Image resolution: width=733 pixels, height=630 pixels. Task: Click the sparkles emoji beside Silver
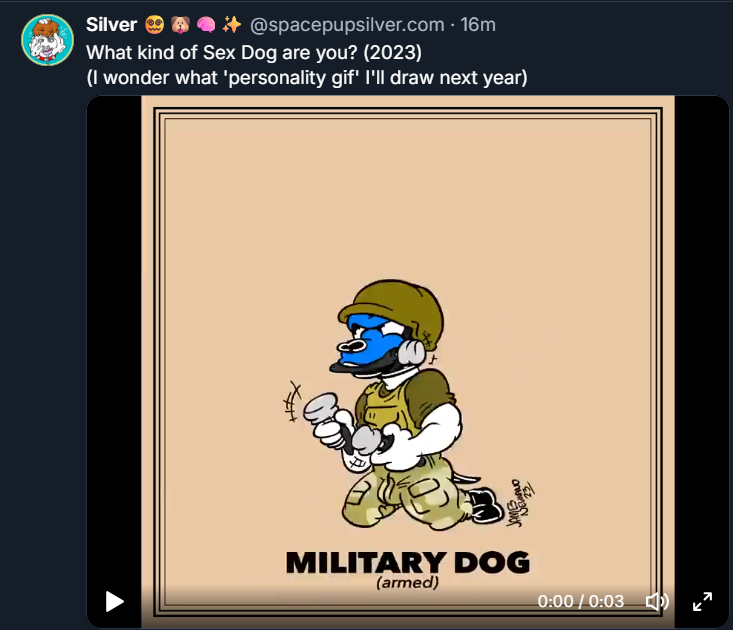[x=232, y=25]
